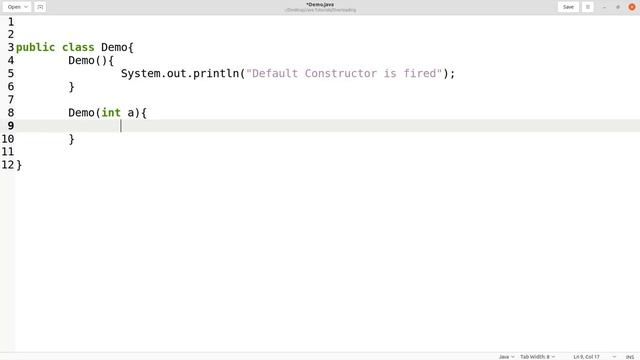
Task: Click the *Demo.java window title
Action: [x=320, y=4]
